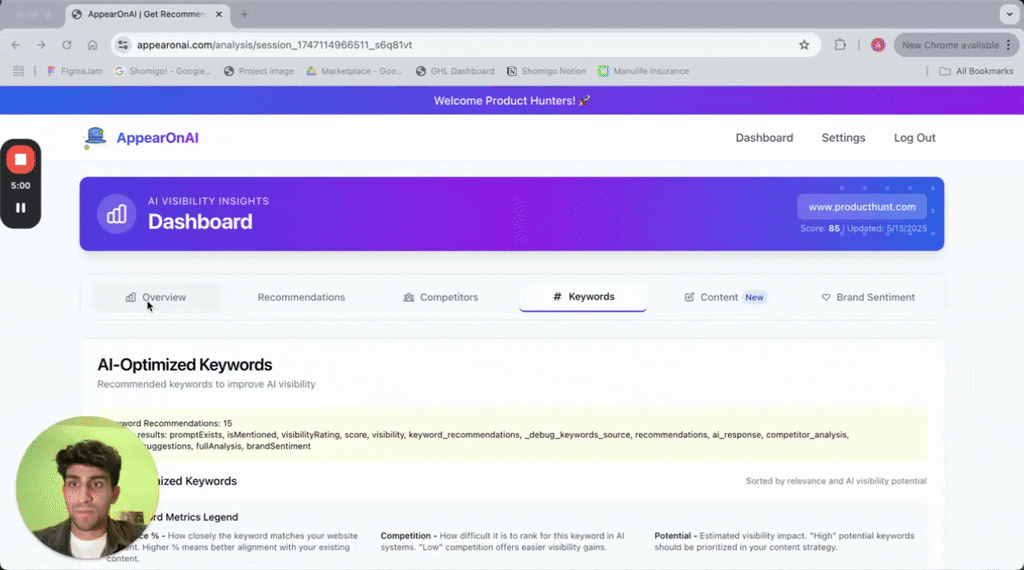The image size is (1024, 570).
Task: Switch to the Brand Sentiment tab
Action: click(x=868, y=297)
